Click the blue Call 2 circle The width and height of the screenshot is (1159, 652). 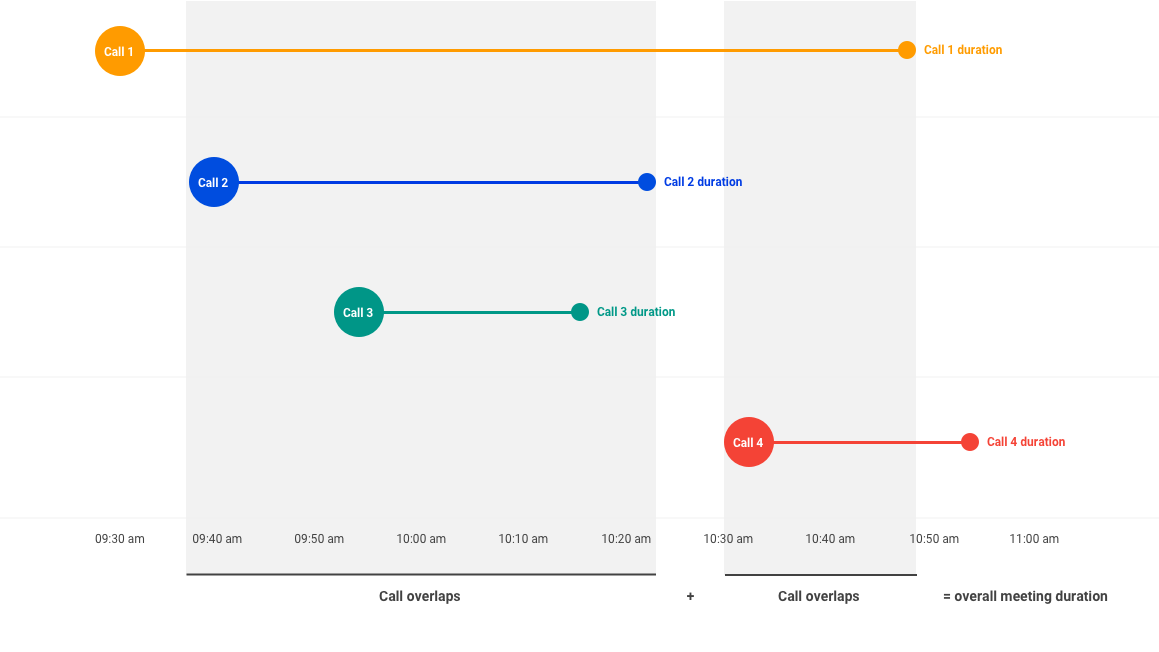point(214,182)
